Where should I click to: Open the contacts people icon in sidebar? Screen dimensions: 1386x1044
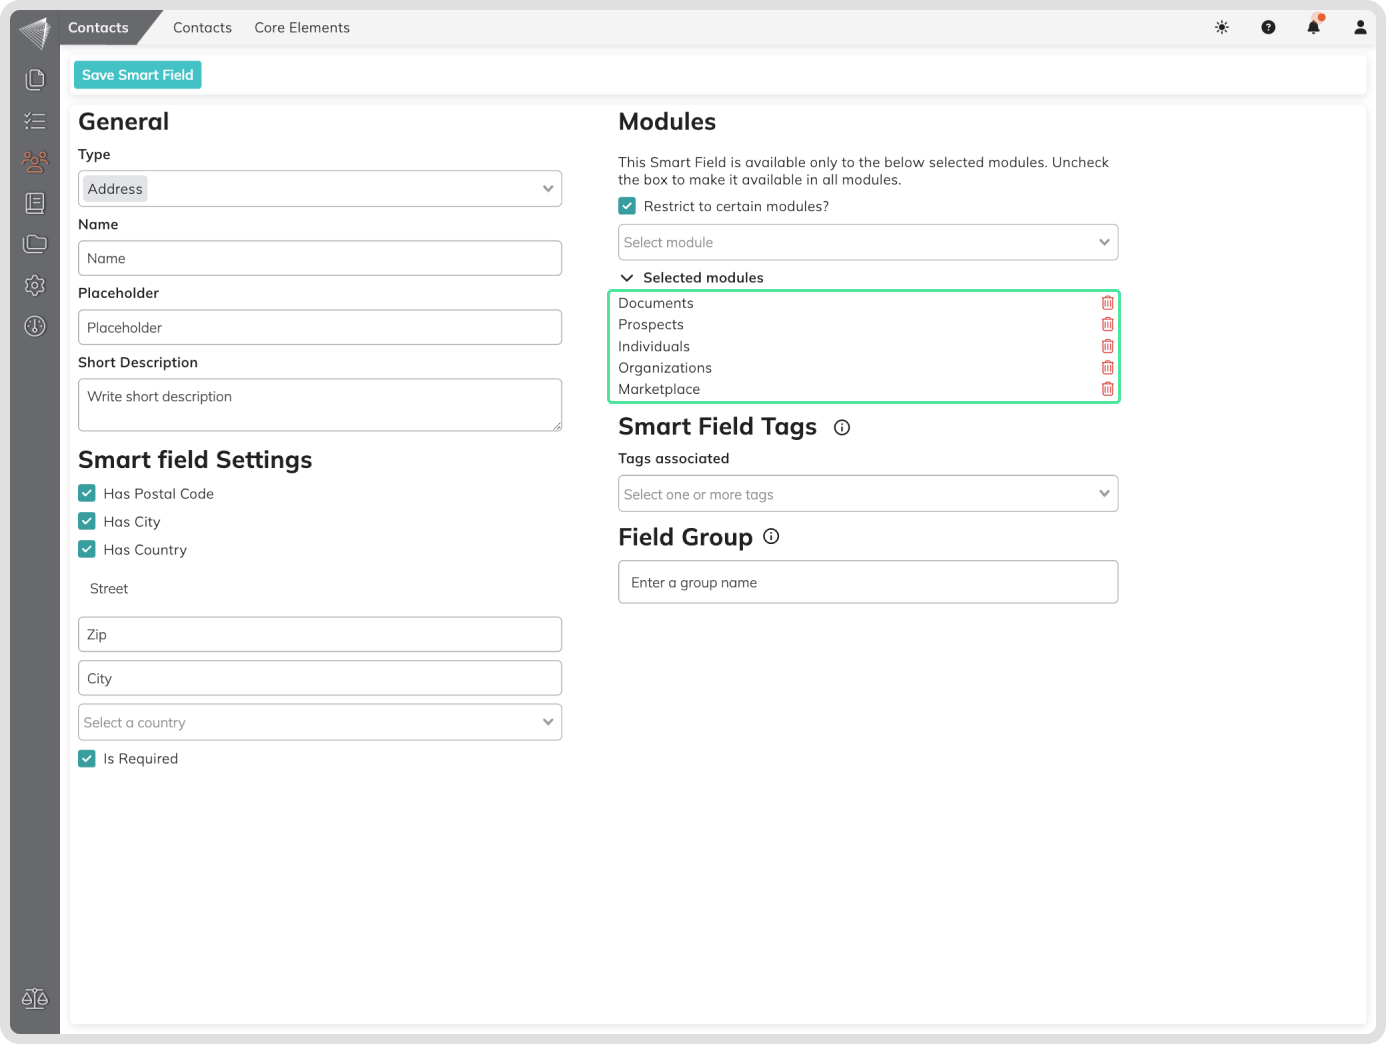35,161
